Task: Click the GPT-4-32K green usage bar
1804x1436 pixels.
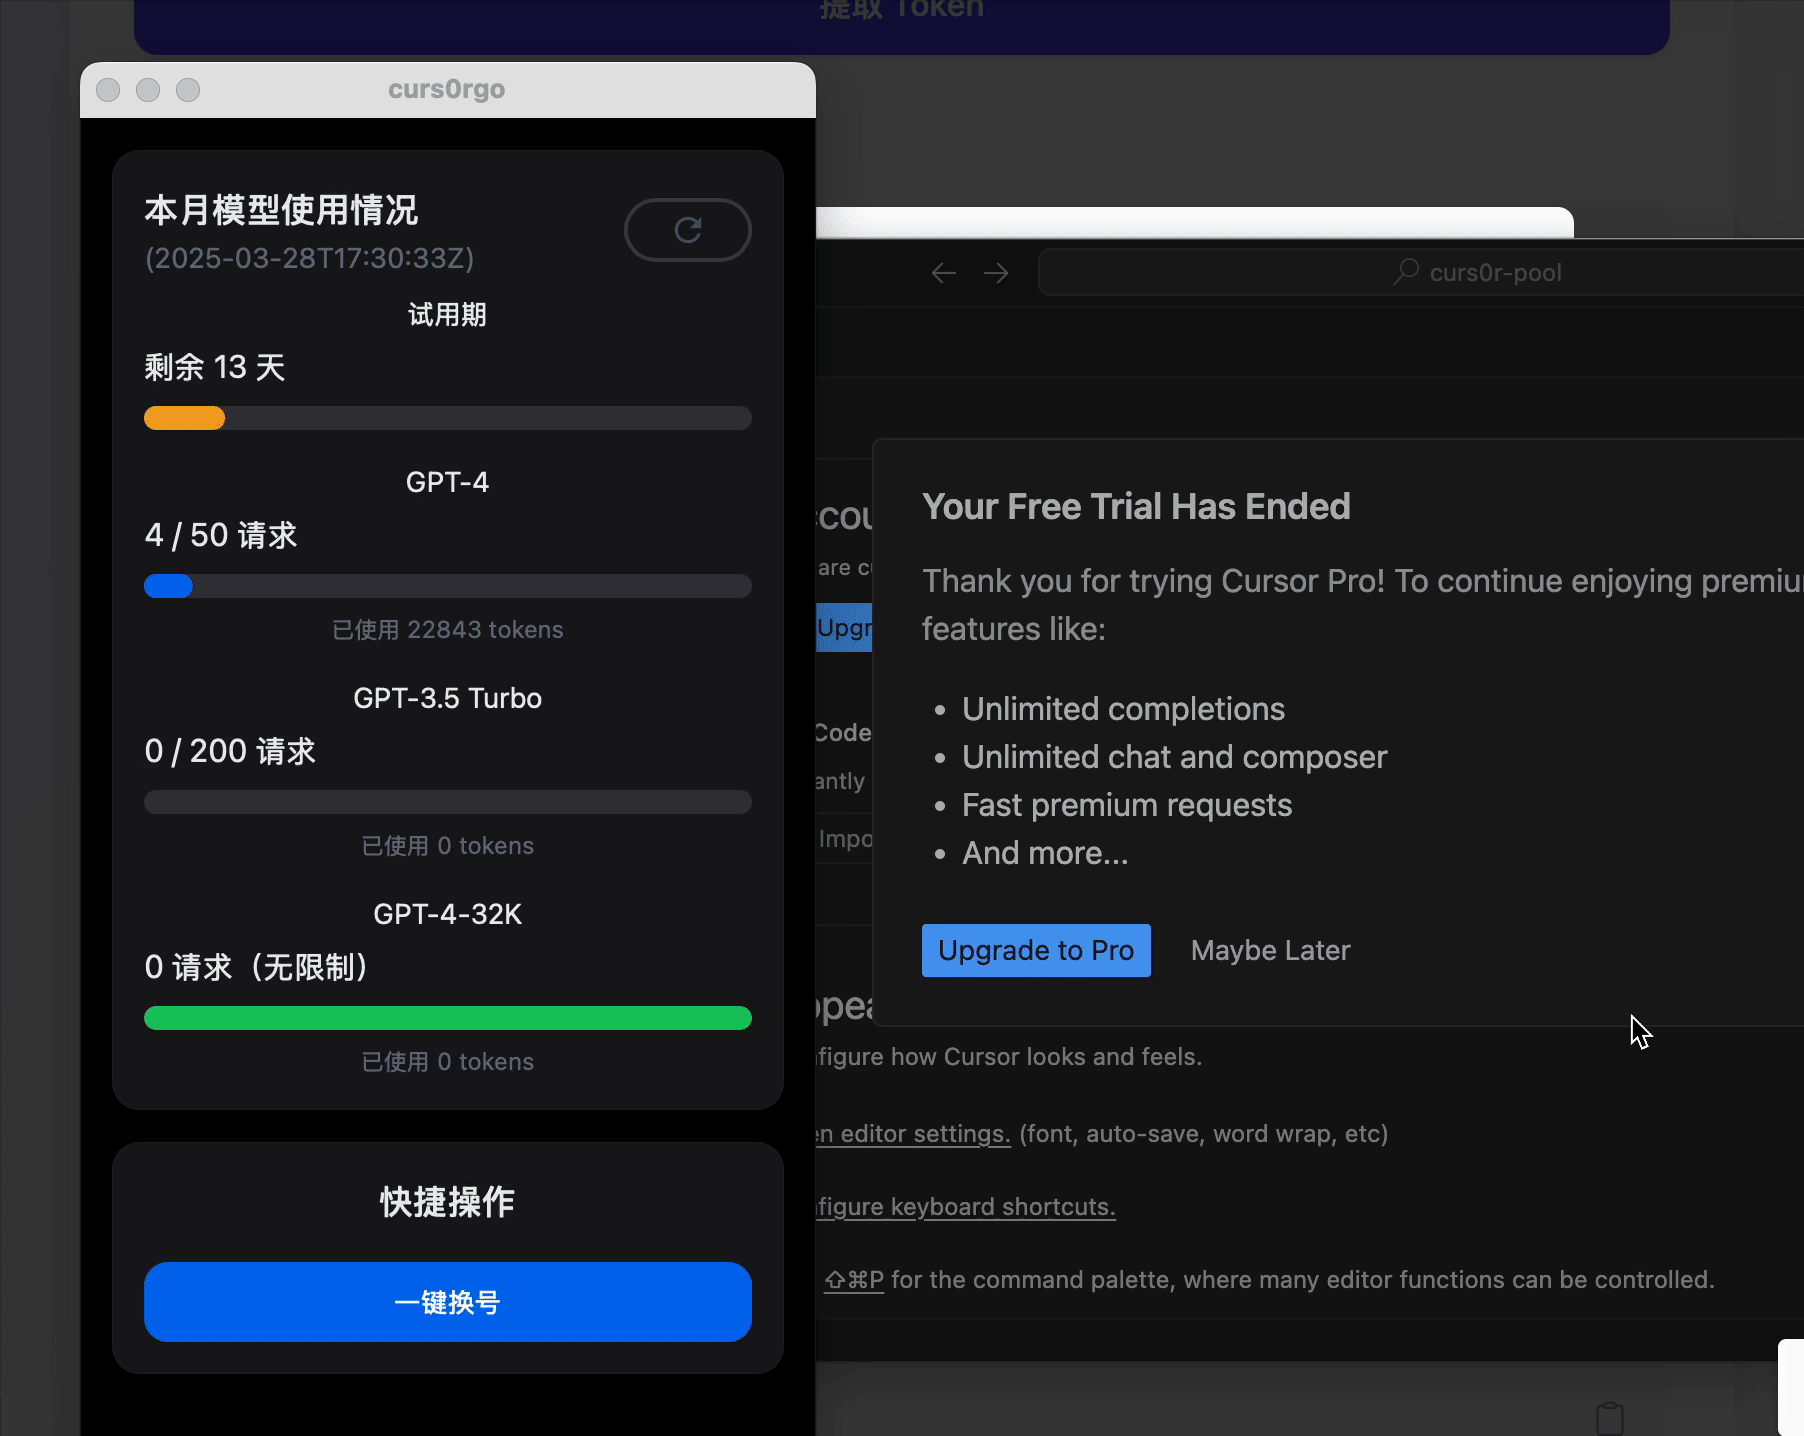Action: tap(448, 1018)
